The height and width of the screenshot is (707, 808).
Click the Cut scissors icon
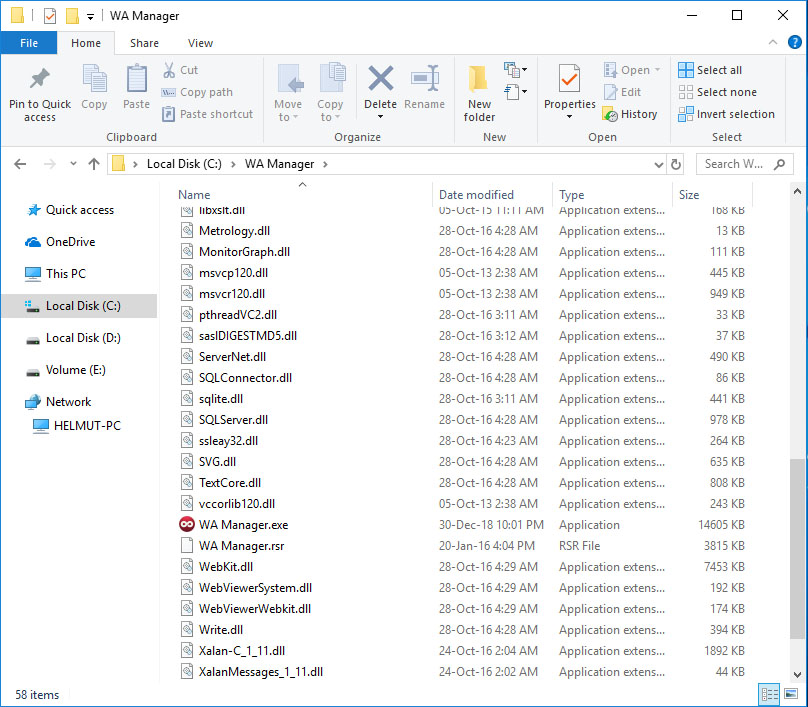(169, 70)
